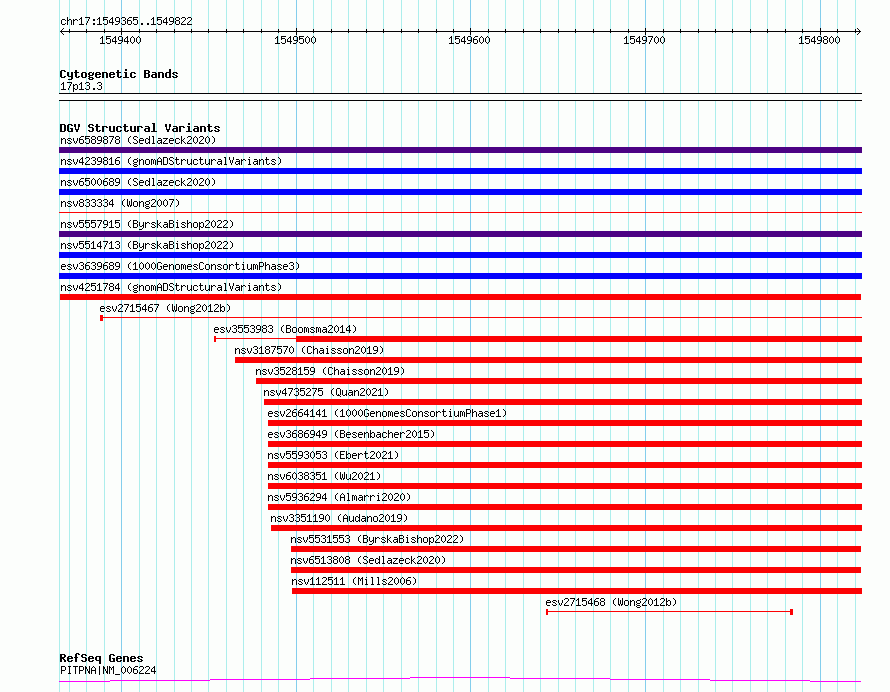Click the blue bar under nsv4239816
890x692 pixels.
coord(460,171)
